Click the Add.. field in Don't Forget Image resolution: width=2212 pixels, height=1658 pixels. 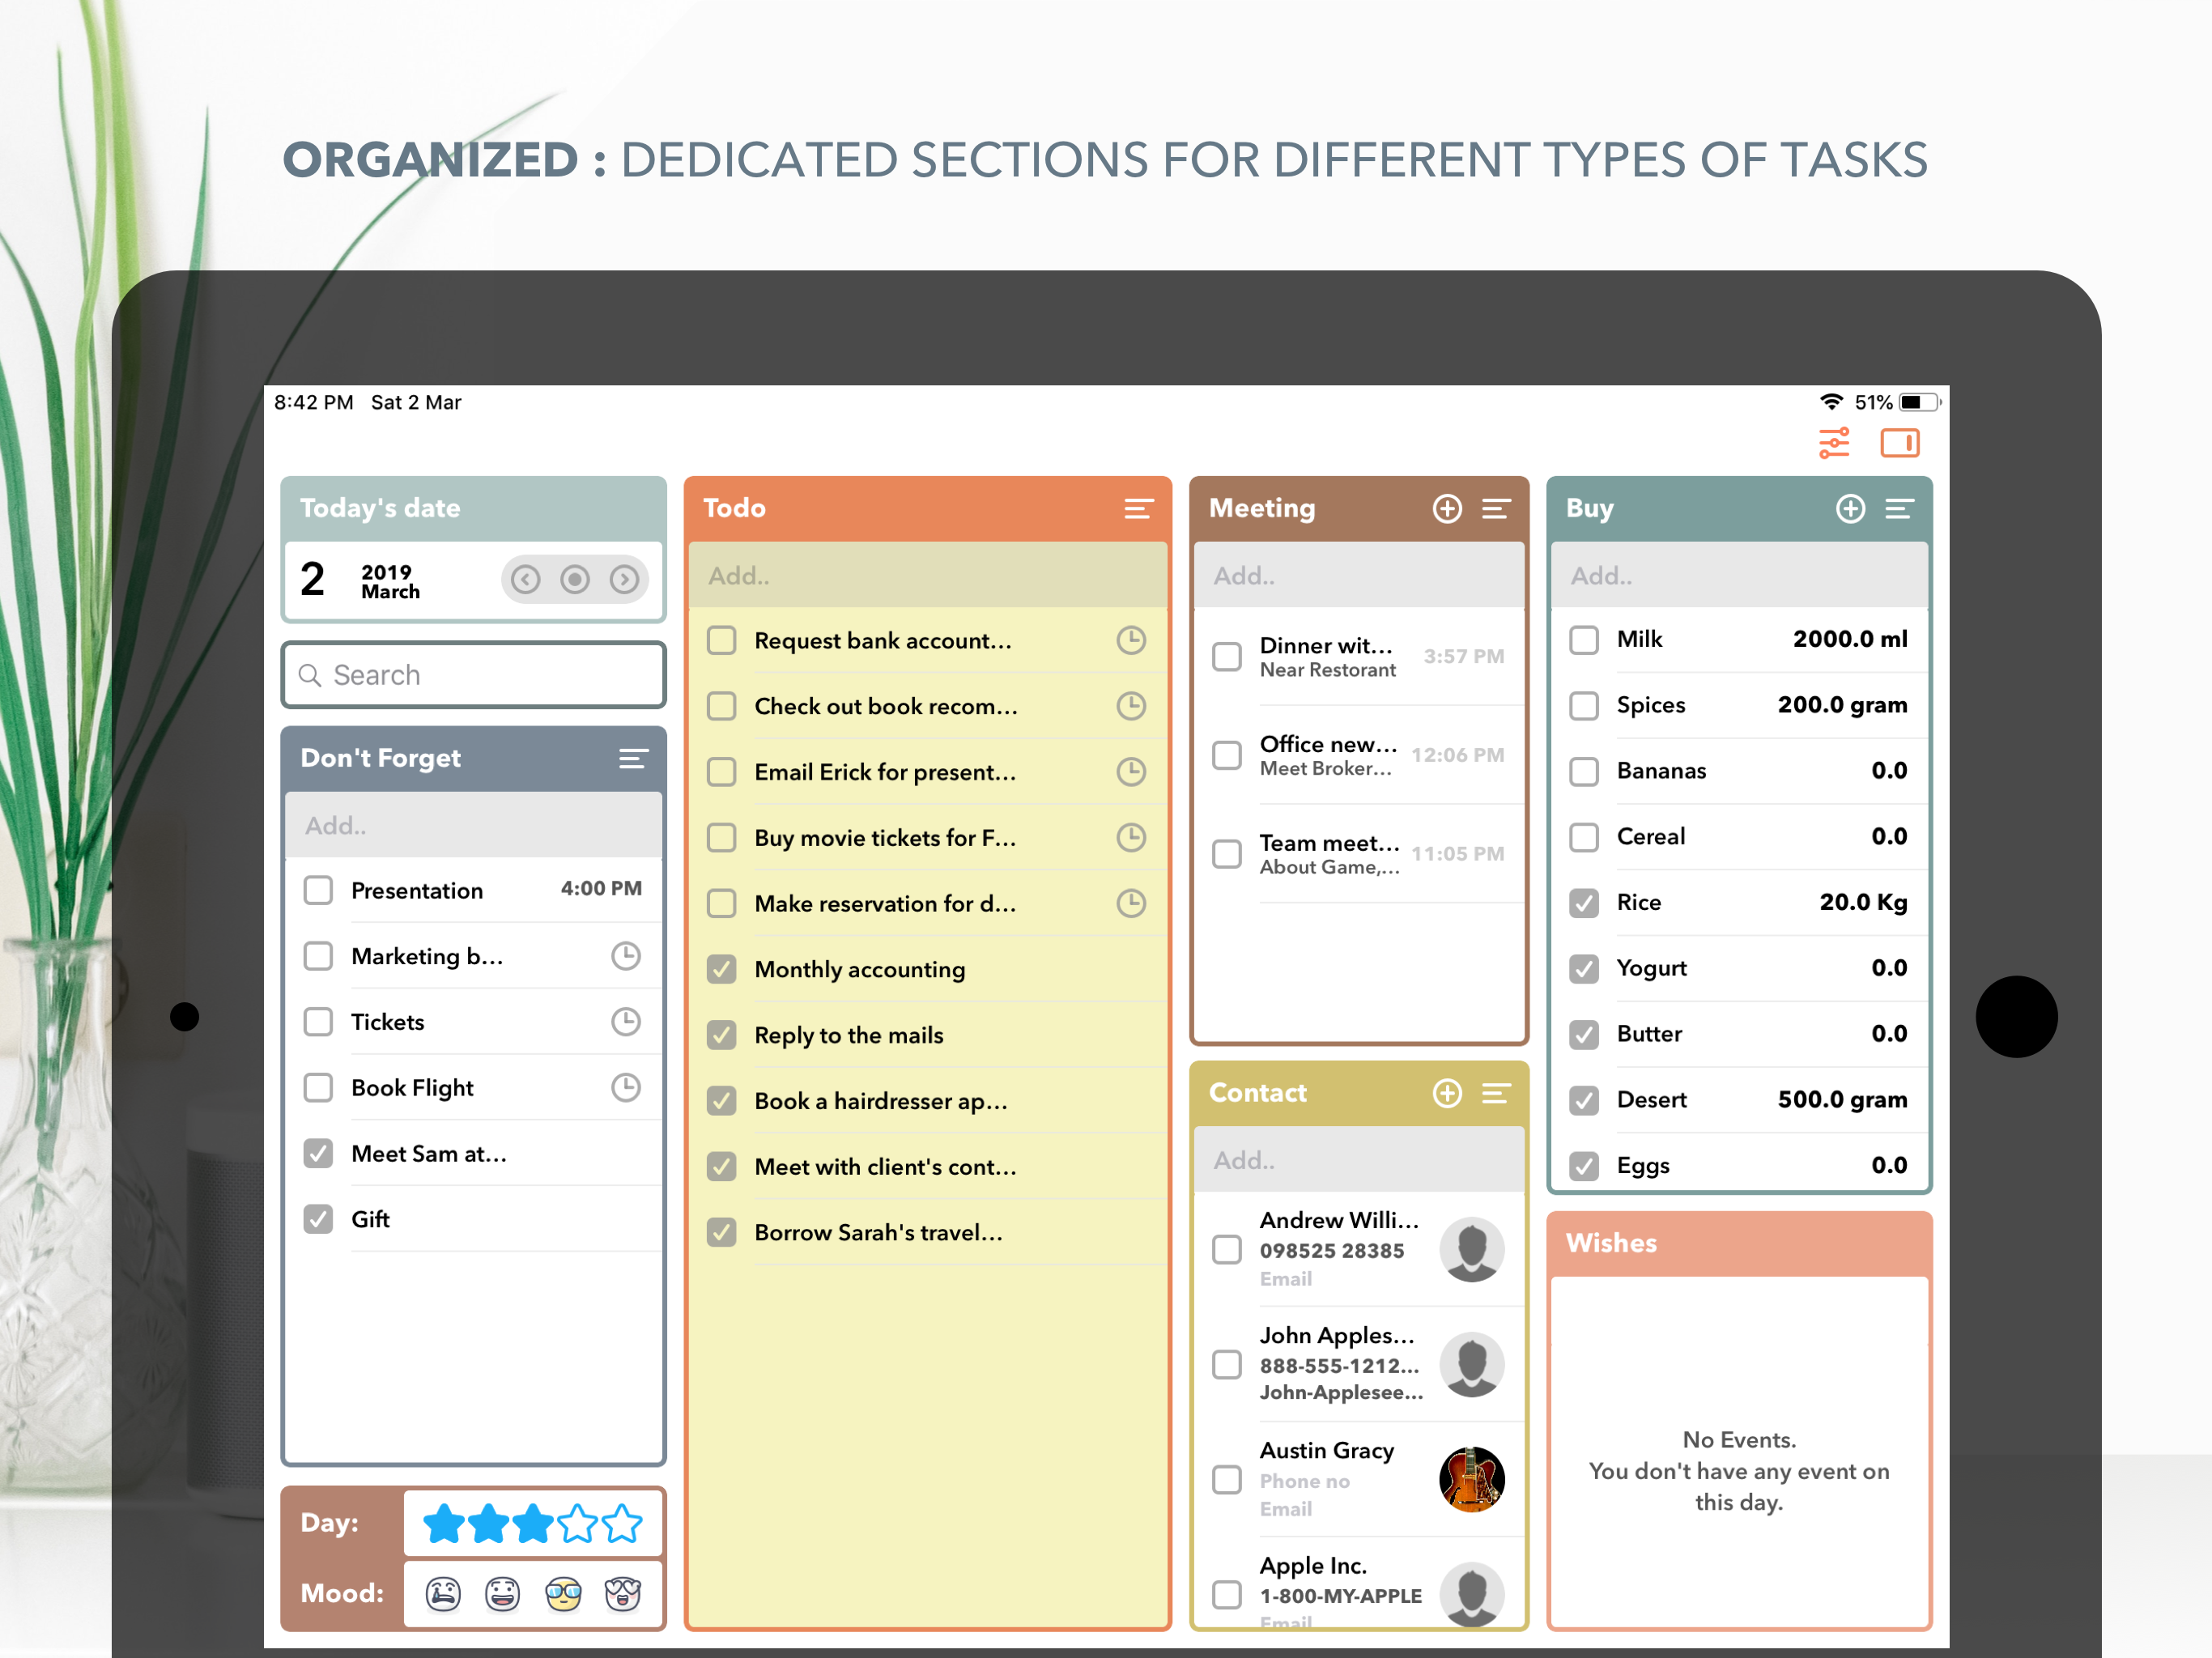[x=474, y=825]
